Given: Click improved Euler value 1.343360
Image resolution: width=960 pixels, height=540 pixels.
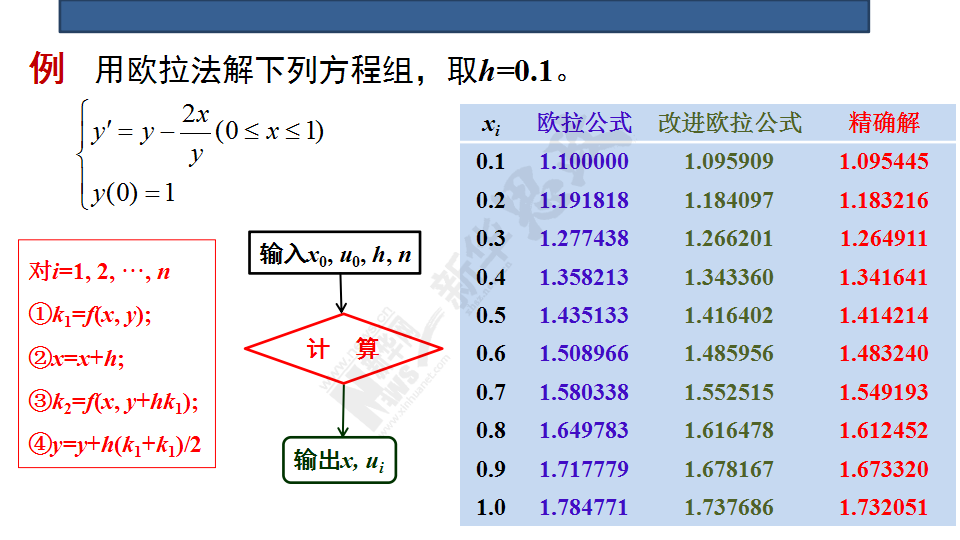Looking at the screenshot, I should 729,277.
